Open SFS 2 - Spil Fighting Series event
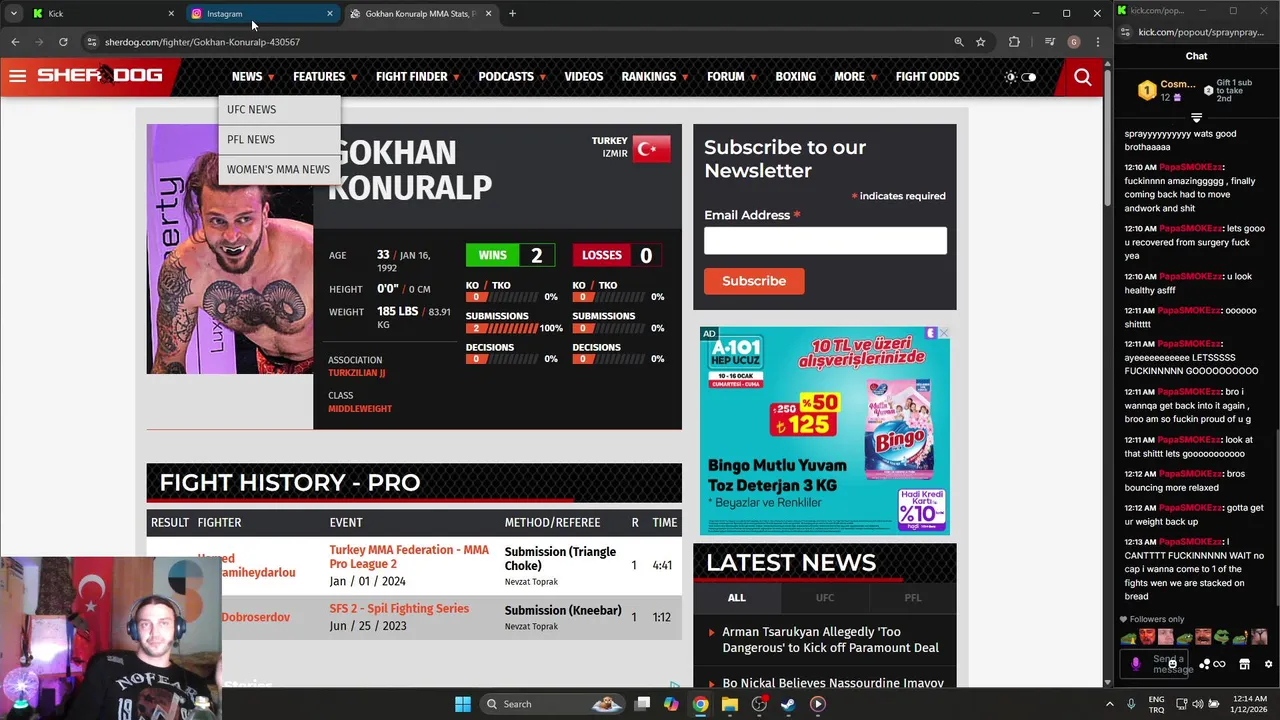1280x720 pixels. point(399,608)
